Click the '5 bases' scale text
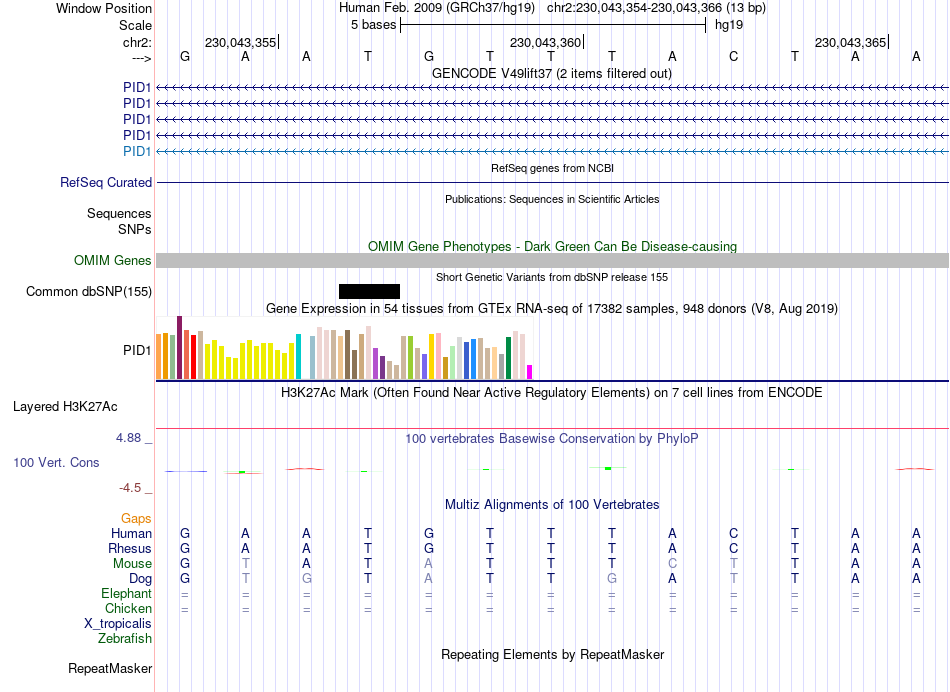The height and width of the screenshot is (692, 950). point(373,25)
